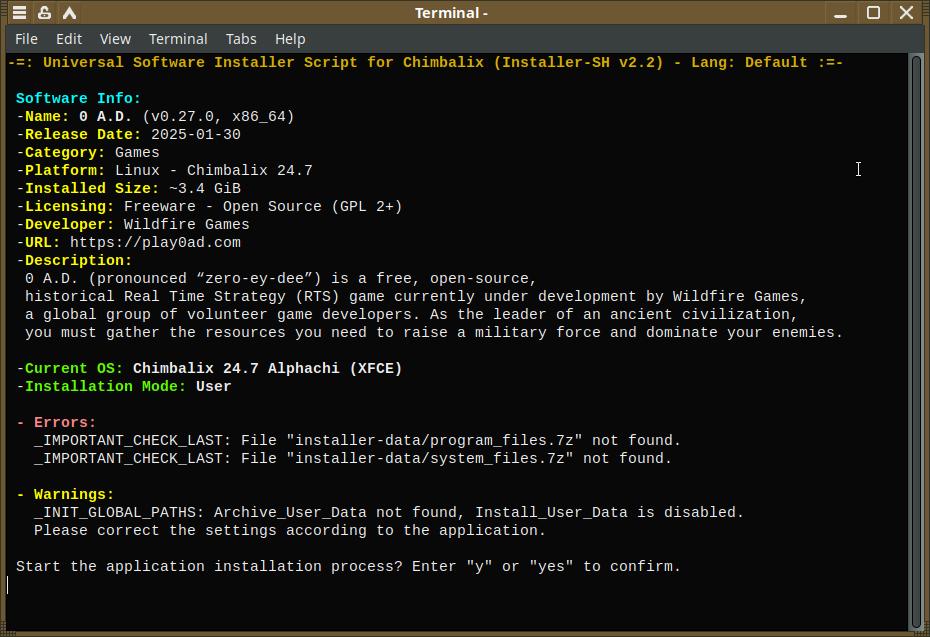Image resolution: width=930 pixels, height=637 pixels.
Task: Open the Edit menu
Action: (x=69, y=39)
